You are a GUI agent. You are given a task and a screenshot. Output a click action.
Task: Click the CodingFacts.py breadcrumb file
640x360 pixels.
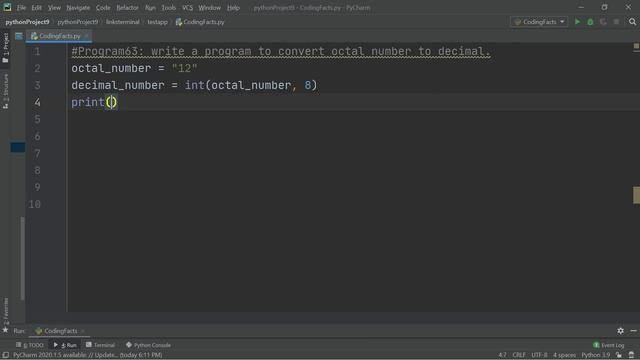(x=200, y=22)
